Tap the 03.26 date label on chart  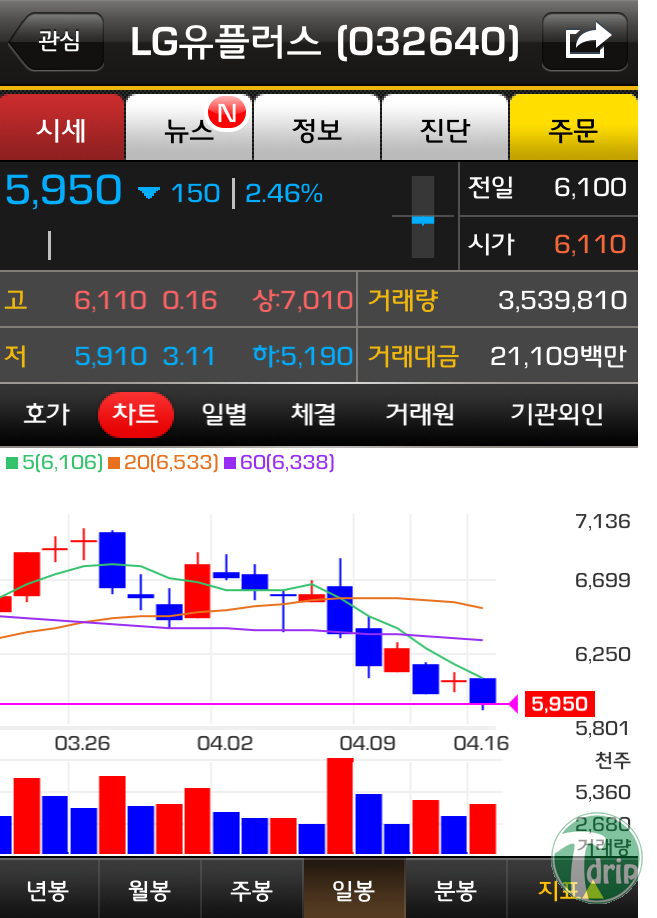coord(83,743)
